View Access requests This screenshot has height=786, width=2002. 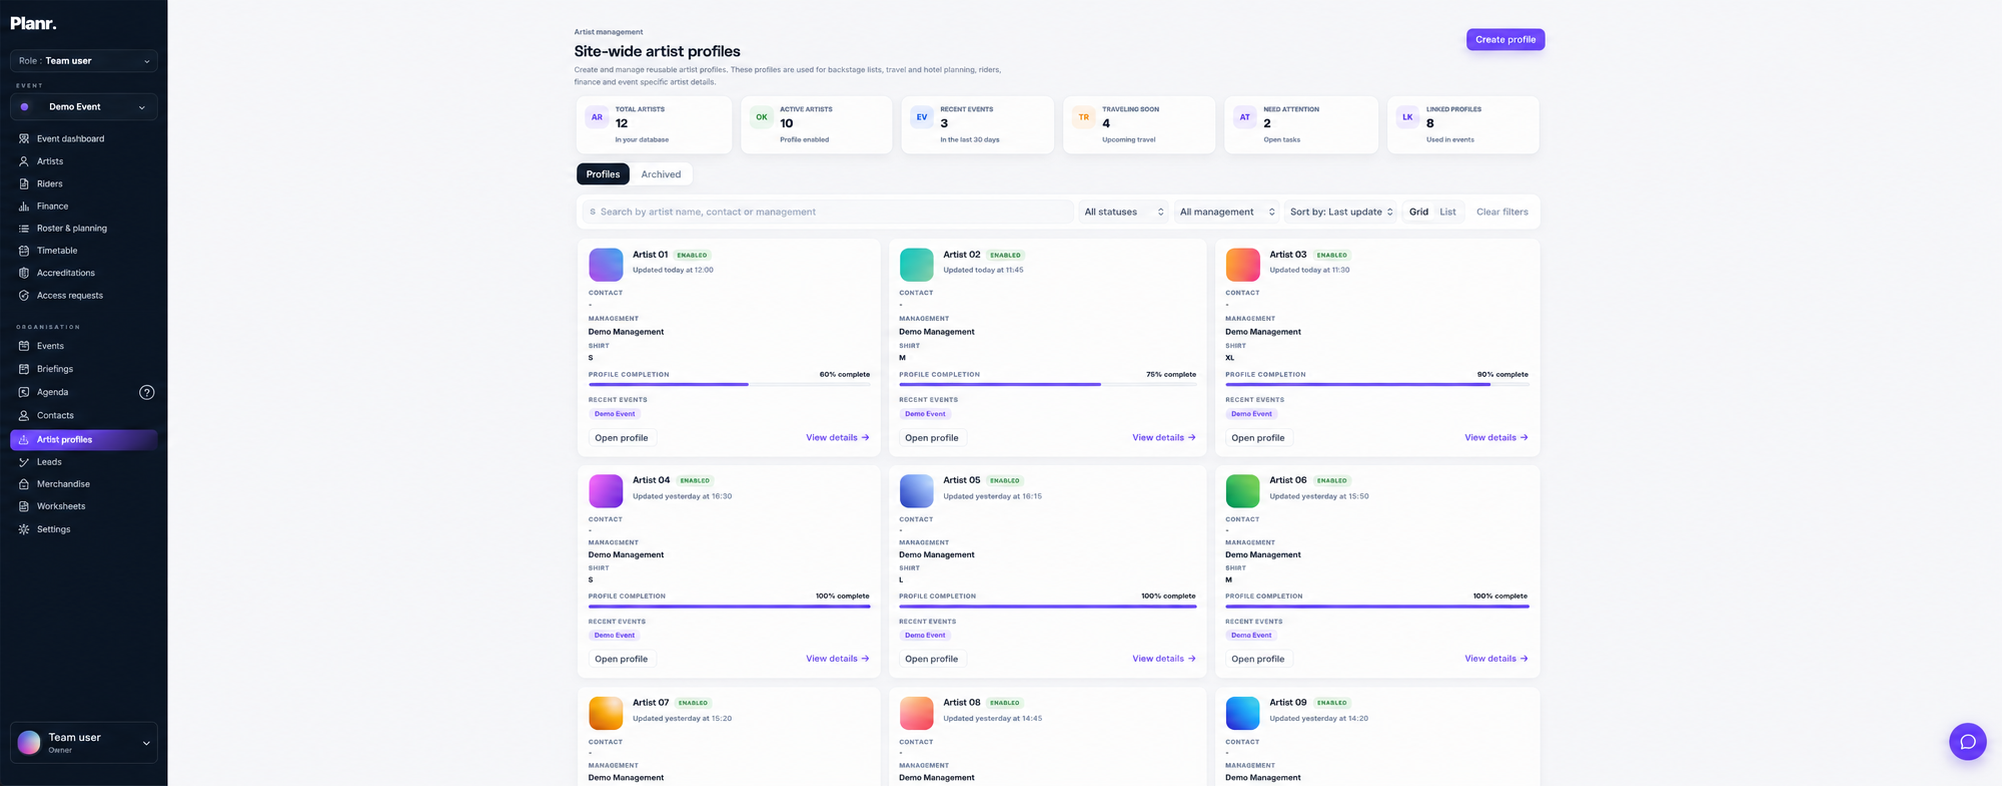click(x=84, y=296)
